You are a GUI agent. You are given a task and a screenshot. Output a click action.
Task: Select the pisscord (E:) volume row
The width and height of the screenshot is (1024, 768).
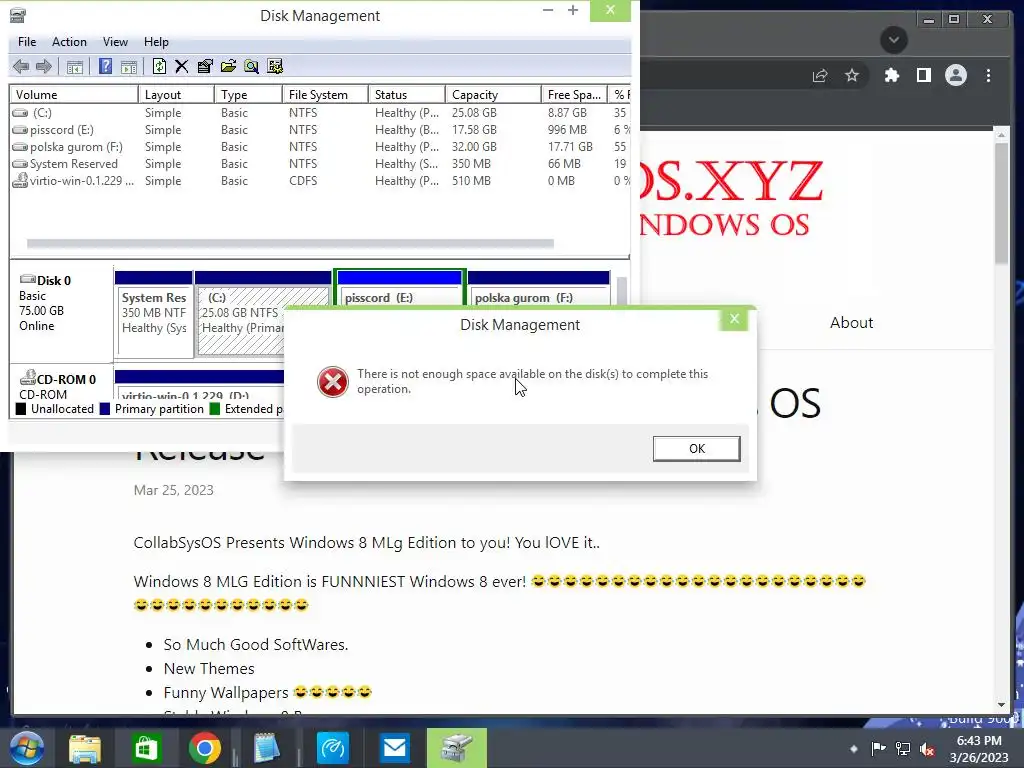tap(320, 130)
